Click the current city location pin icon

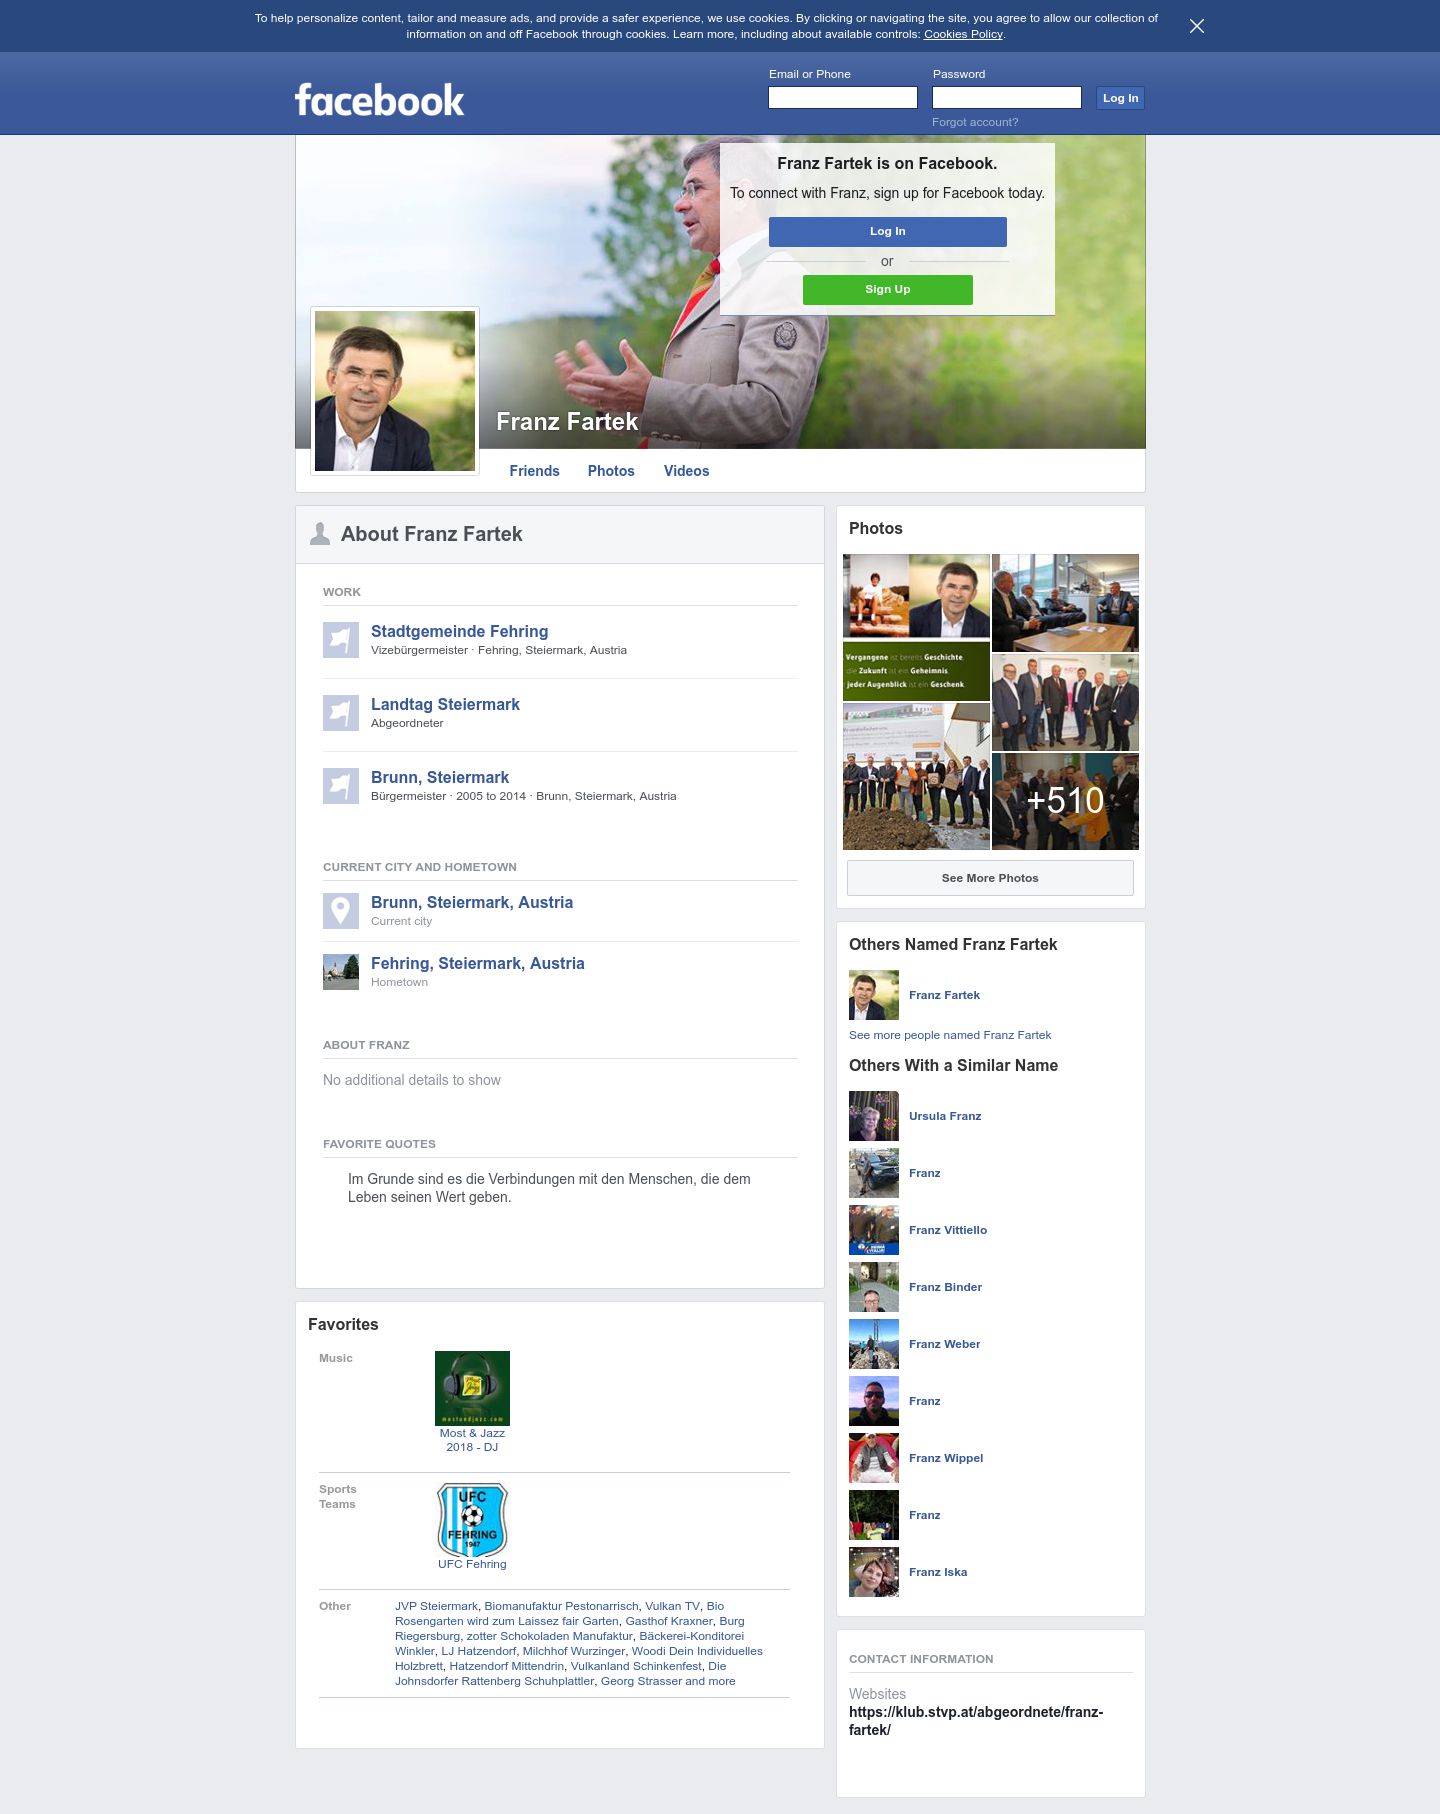coord(341,911)
